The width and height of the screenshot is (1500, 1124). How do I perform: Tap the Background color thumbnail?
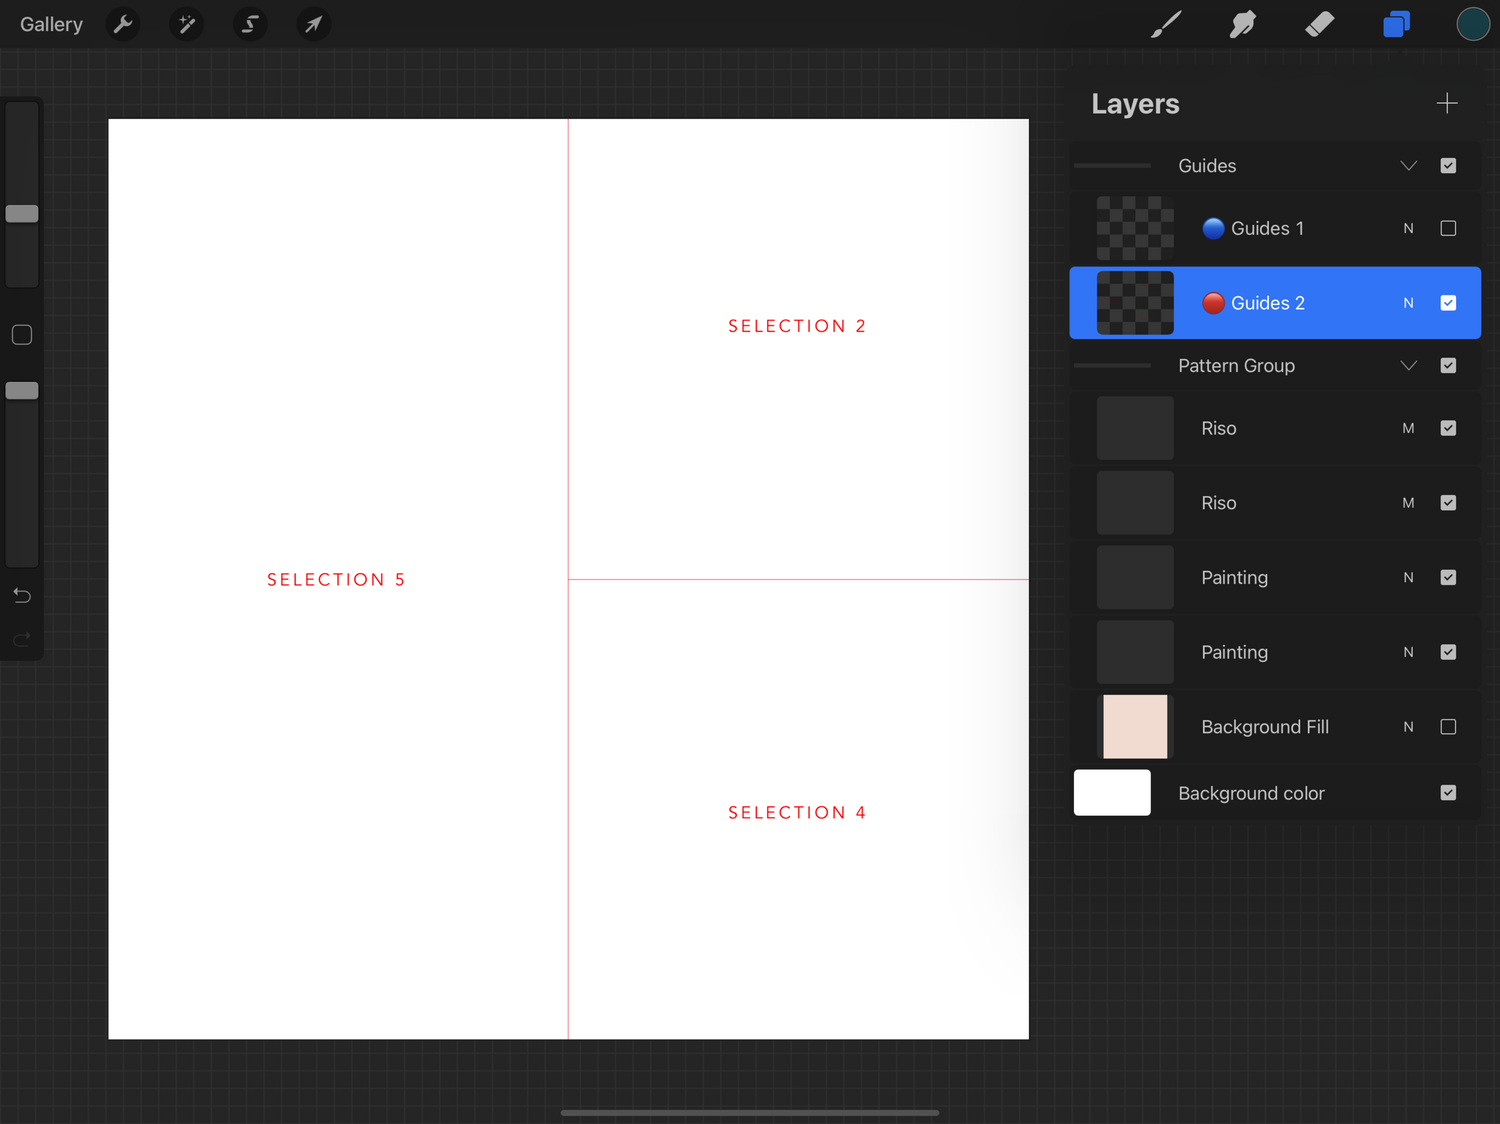[1111, 792]
